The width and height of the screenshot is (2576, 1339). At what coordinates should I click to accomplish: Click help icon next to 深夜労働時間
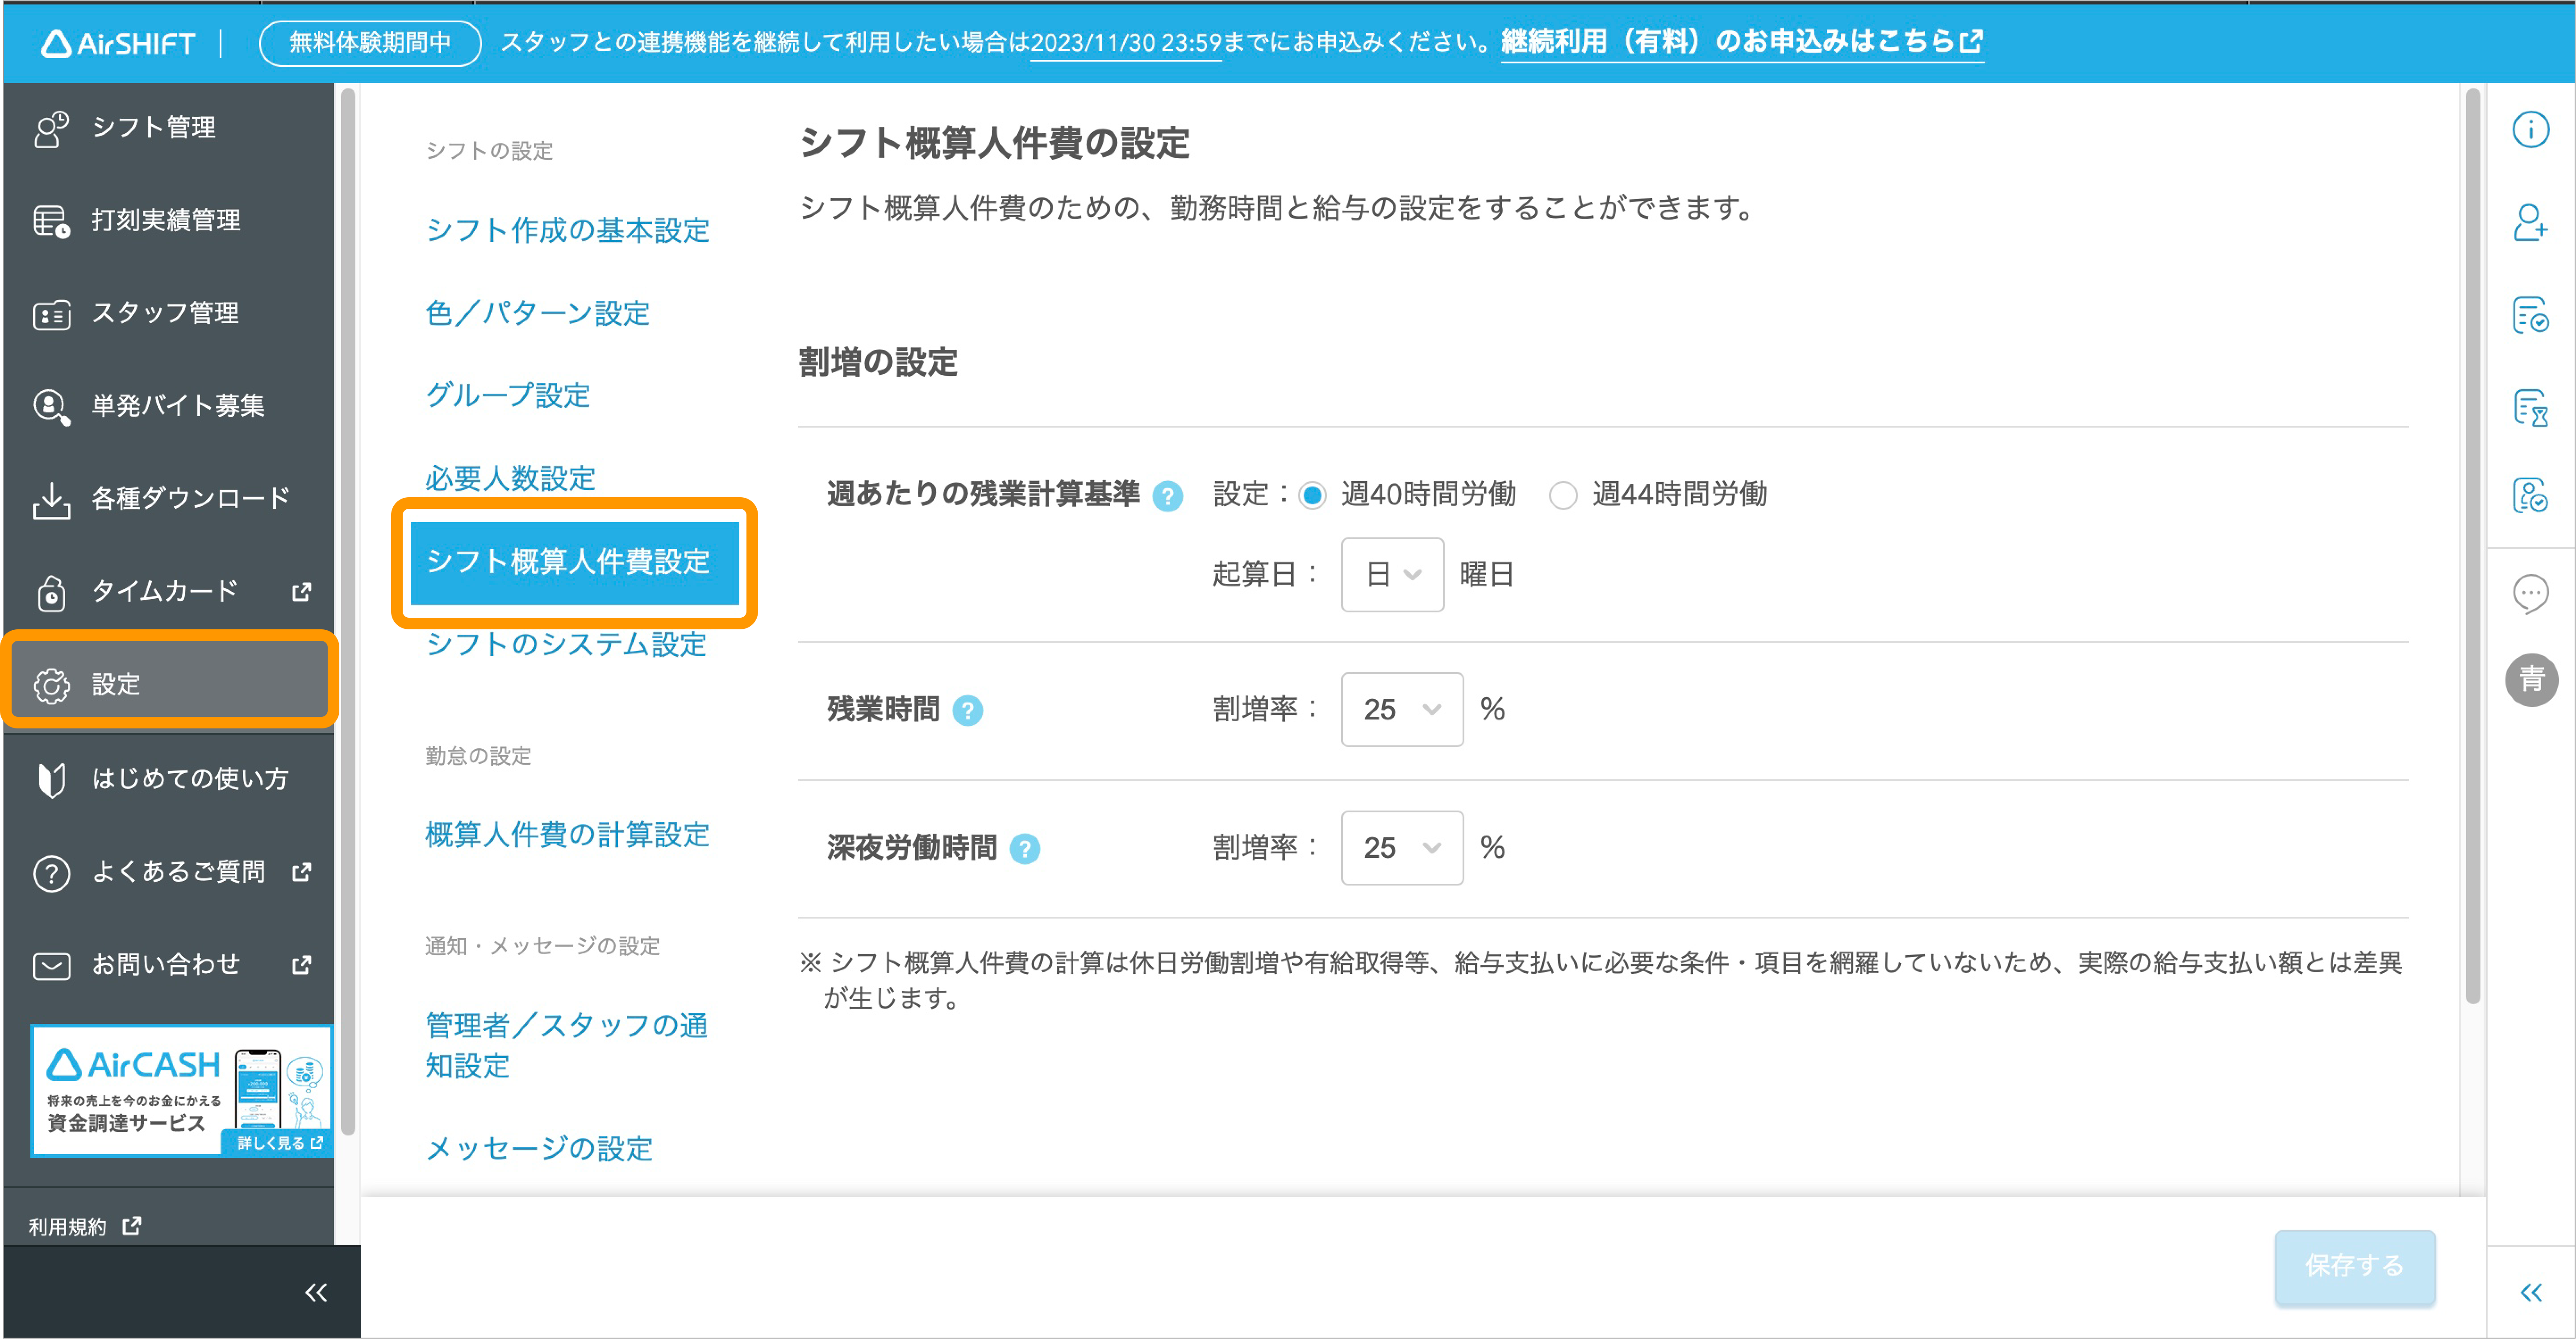(x=1024, y=849)
